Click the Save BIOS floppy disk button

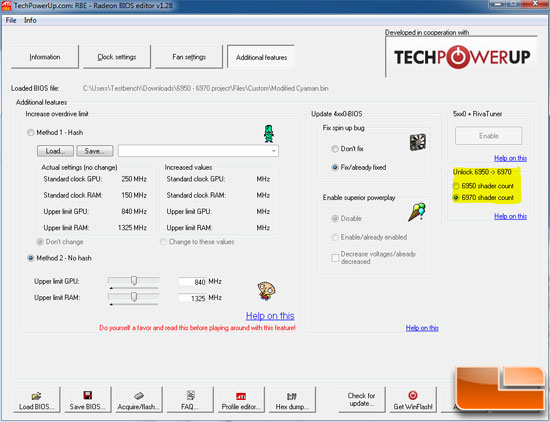pos(87,400)
